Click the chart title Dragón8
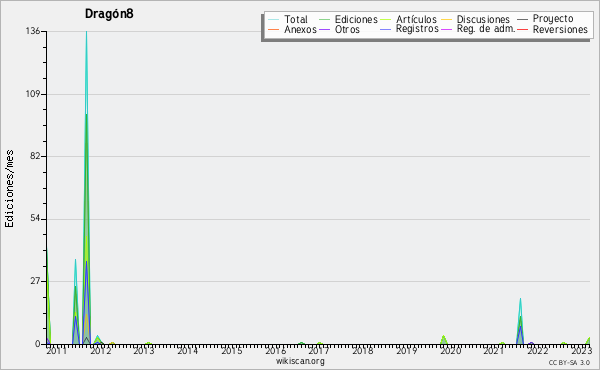The height and width of the screenshot is (370, 600). 109,14
